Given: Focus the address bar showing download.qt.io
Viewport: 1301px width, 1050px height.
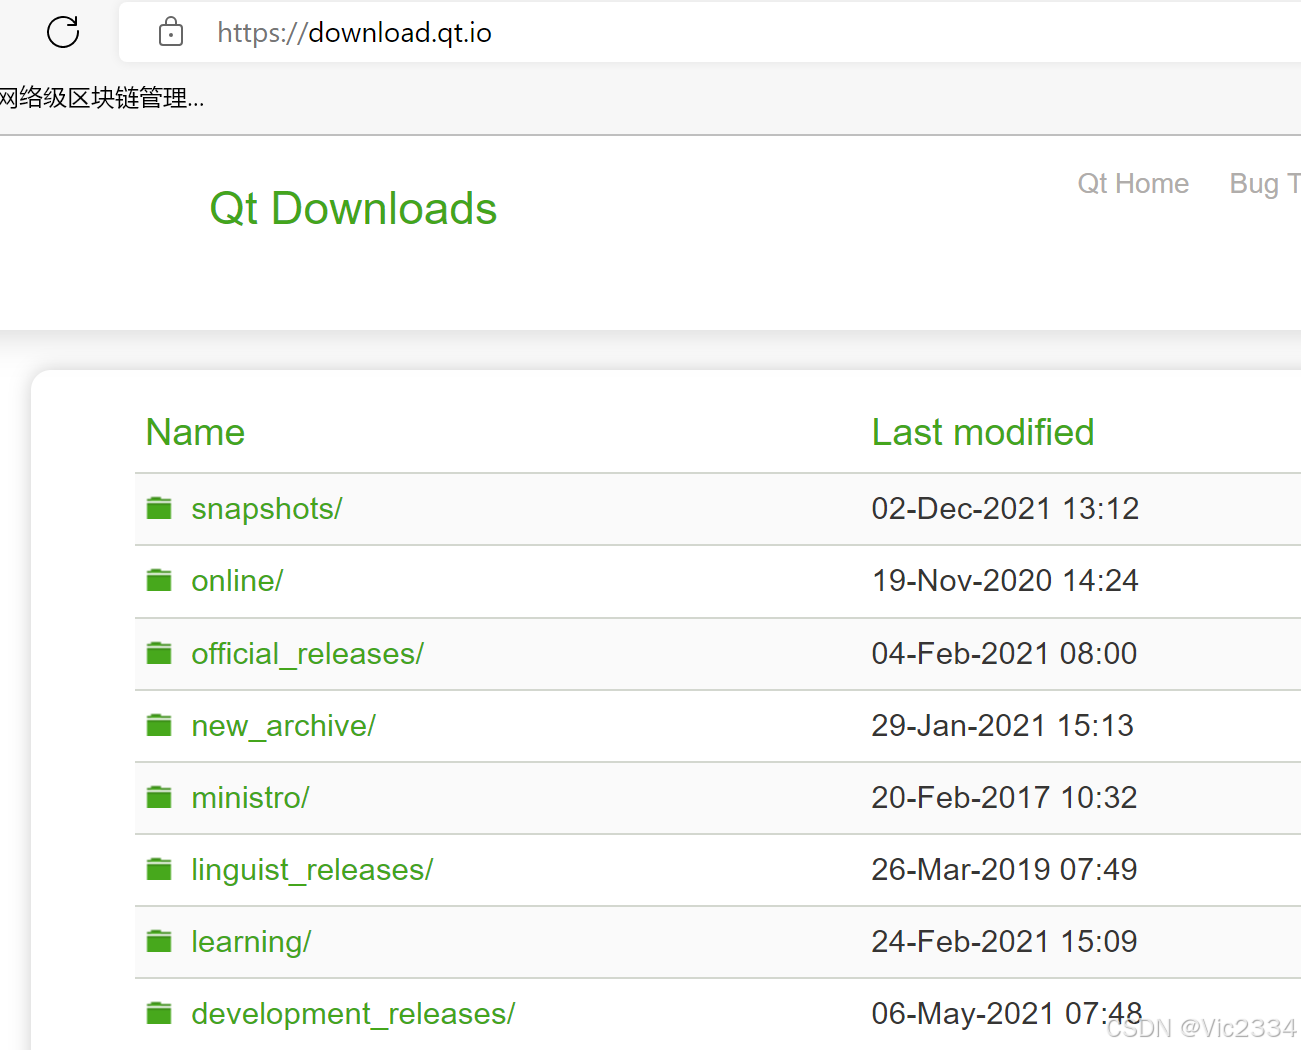Looking at the screenshot, I should 710,32.
